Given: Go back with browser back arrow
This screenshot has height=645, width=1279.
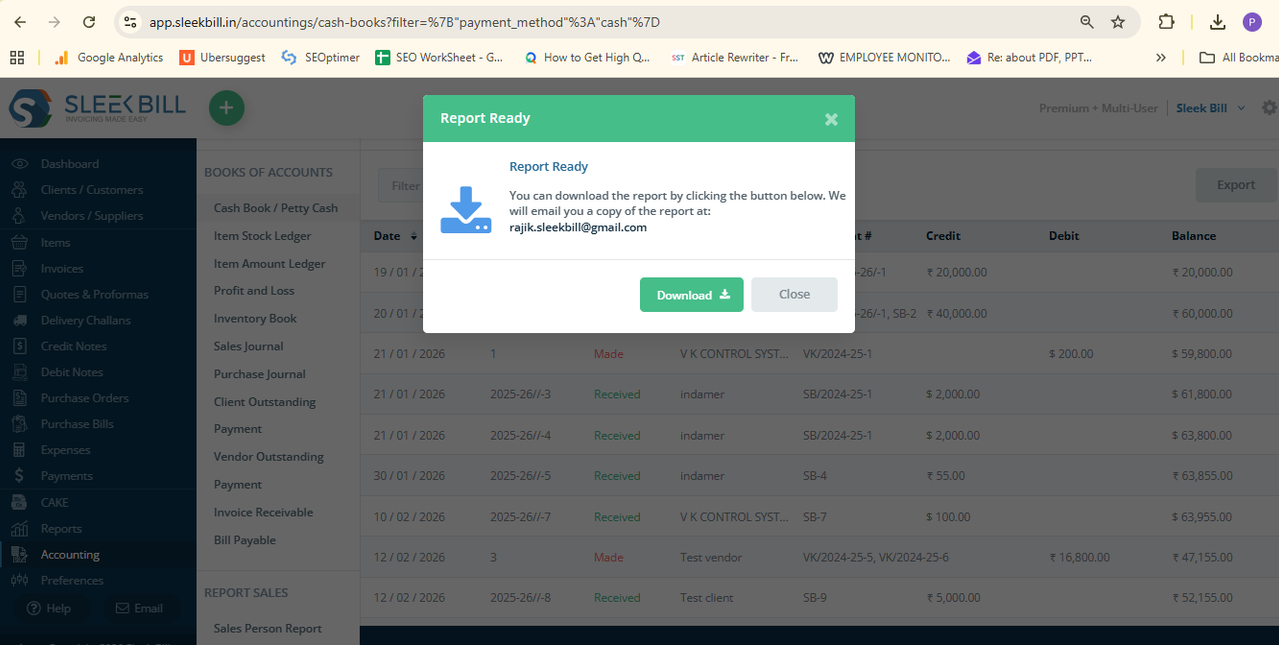Looking at the screenshot, I should [x=20, y=22].
